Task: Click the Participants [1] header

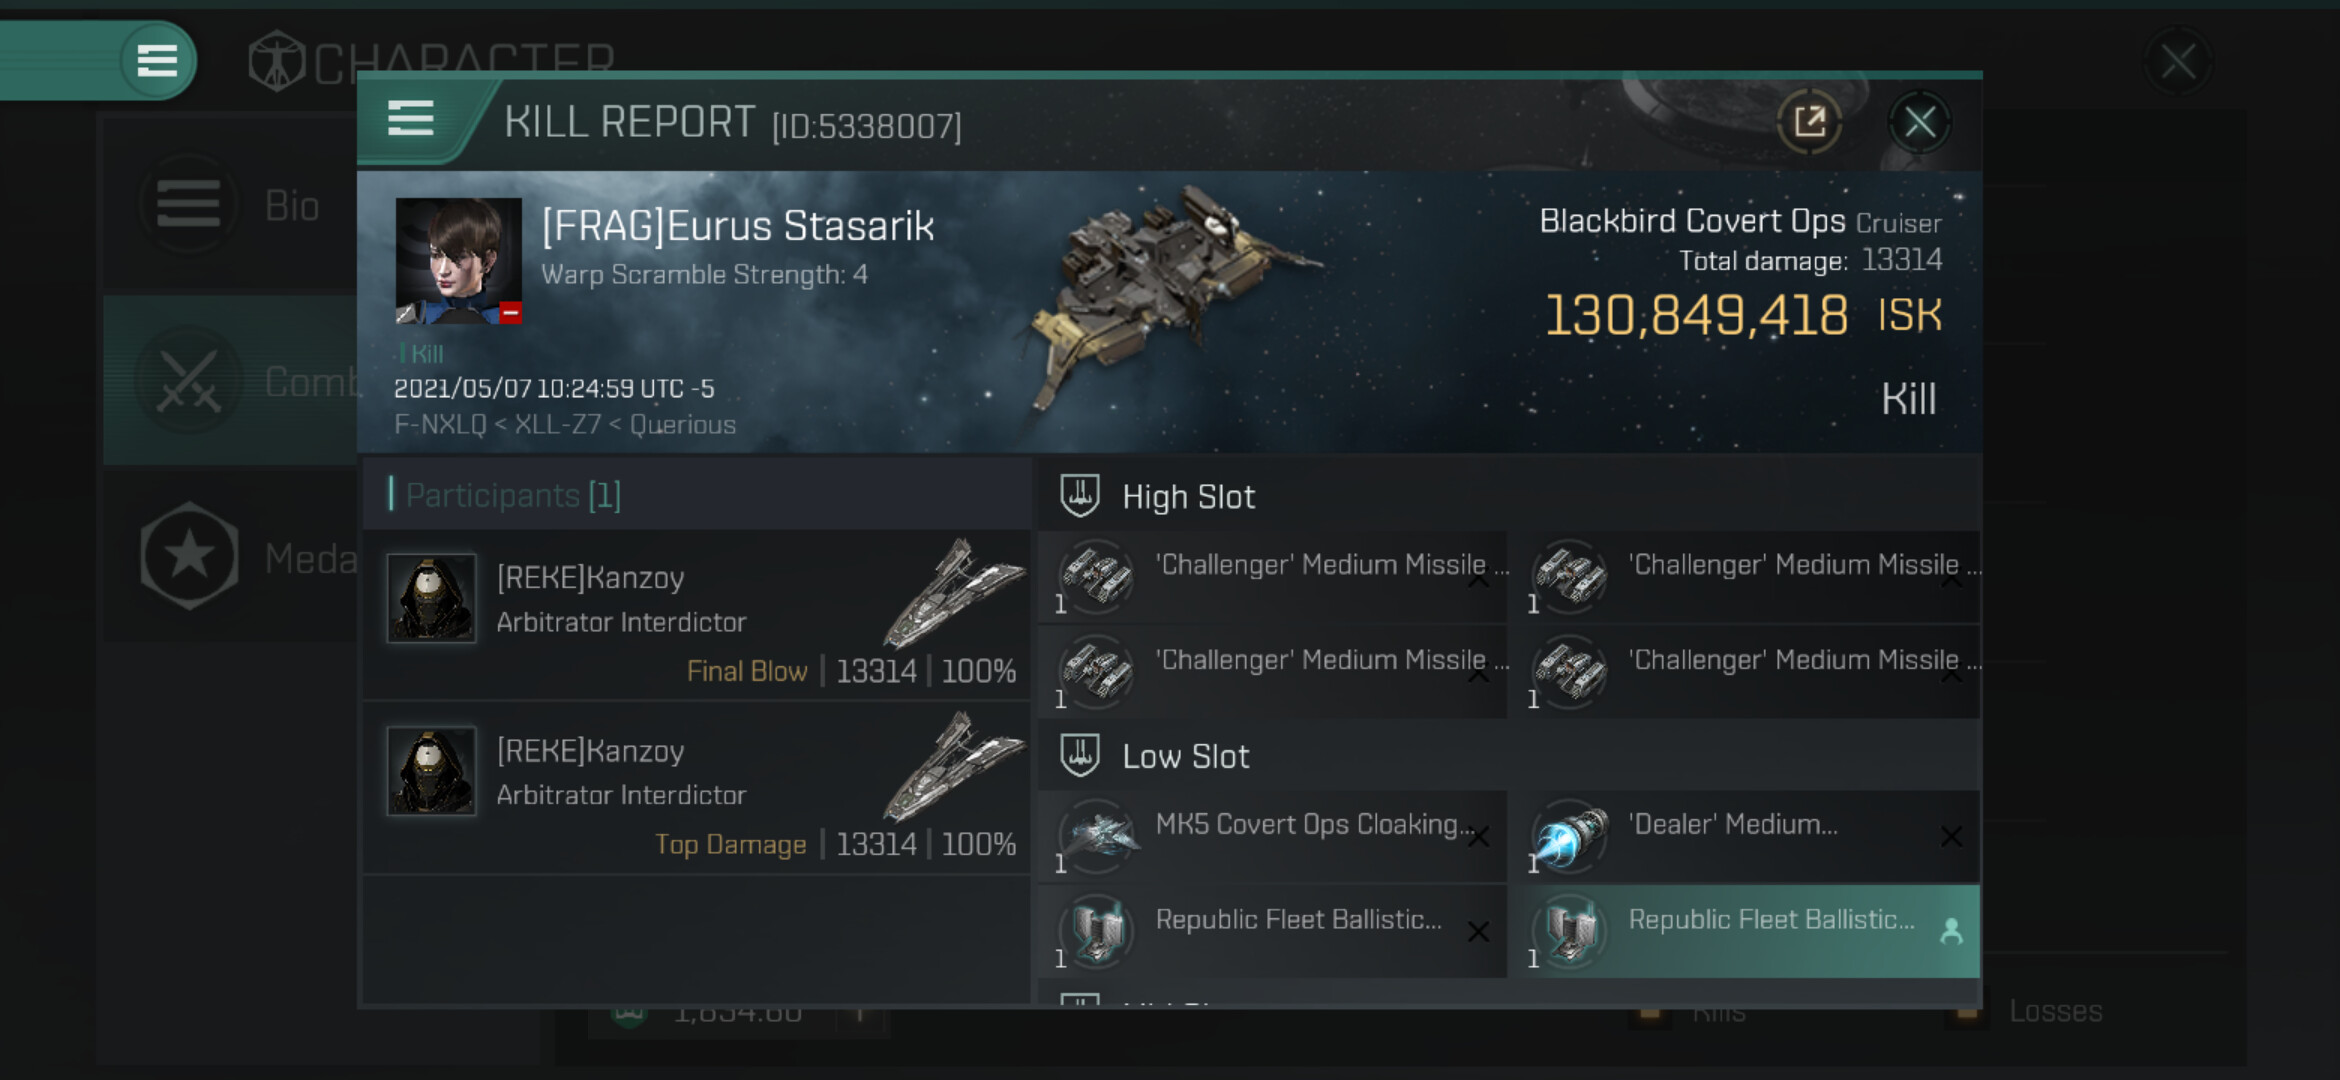Action: (513, 495)
